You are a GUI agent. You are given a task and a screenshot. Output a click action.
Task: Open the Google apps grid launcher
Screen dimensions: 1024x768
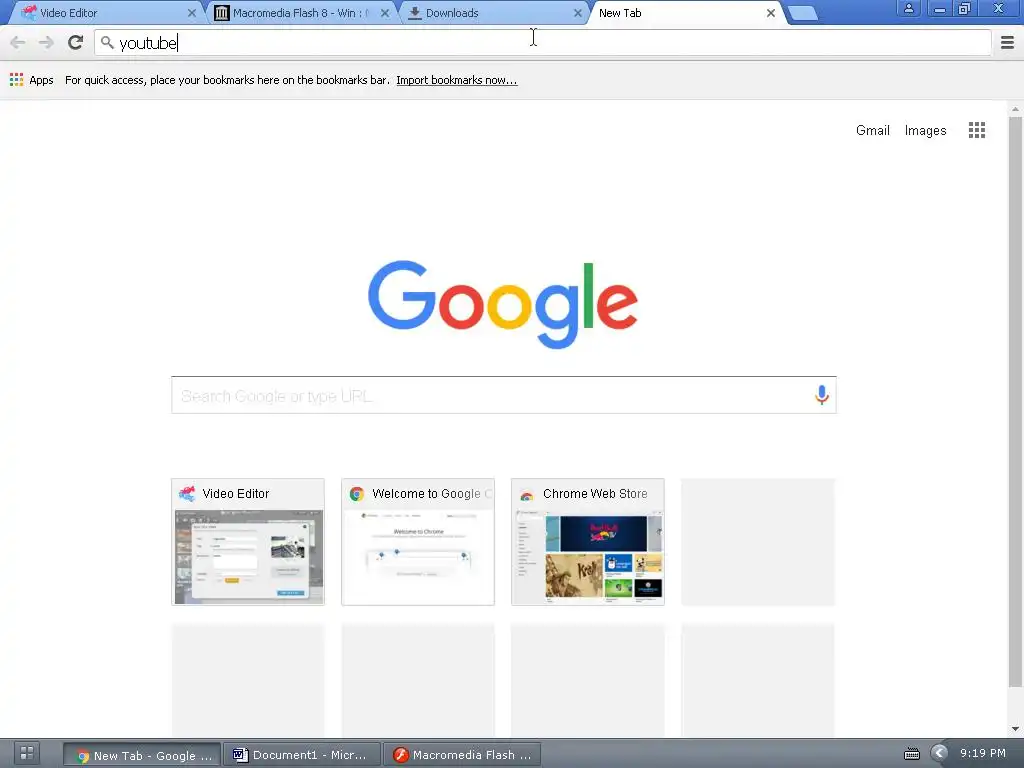coord(976,130)
